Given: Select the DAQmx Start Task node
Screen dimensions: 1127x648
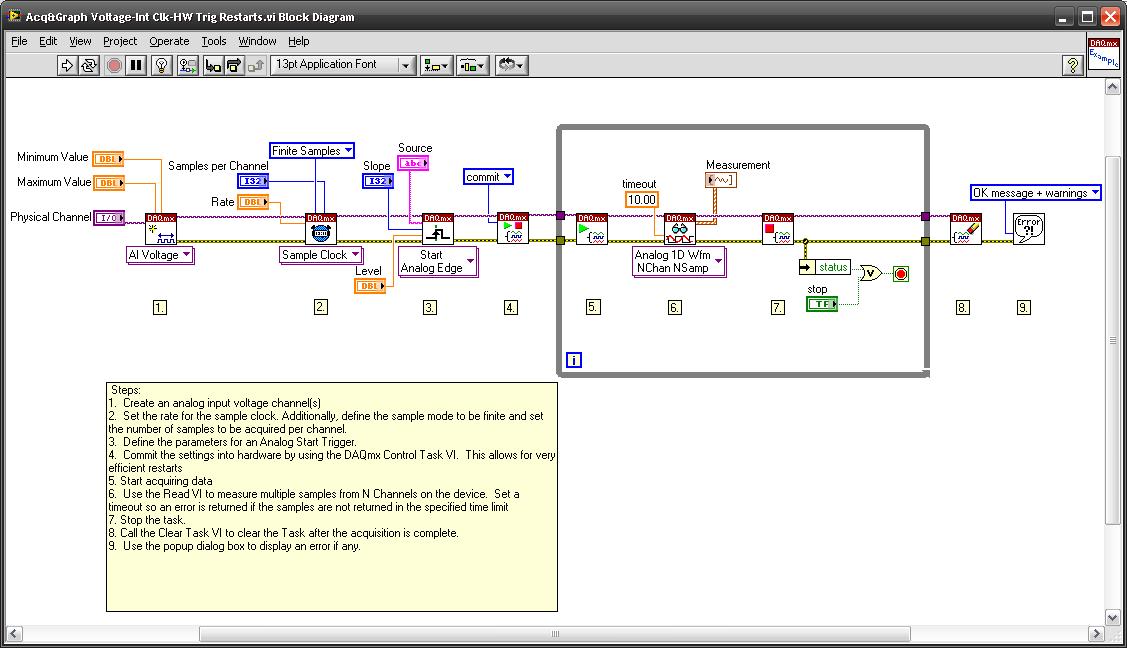Looking at the screenshot, I should (592, 228).
